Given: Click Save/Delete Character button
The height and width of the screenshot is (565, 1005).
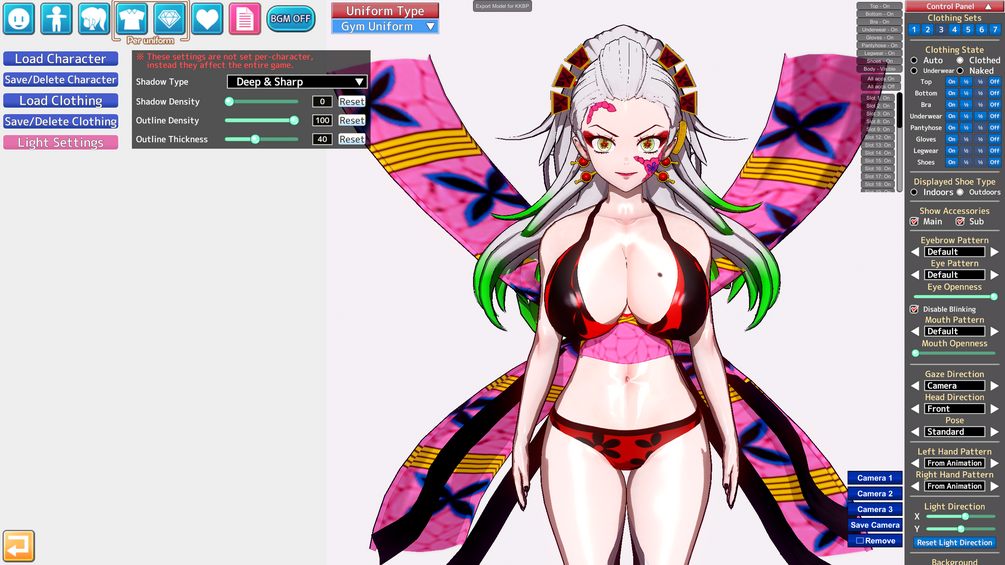Looking at the screenshot, I should pyautogui.click(x=60, y=79).
